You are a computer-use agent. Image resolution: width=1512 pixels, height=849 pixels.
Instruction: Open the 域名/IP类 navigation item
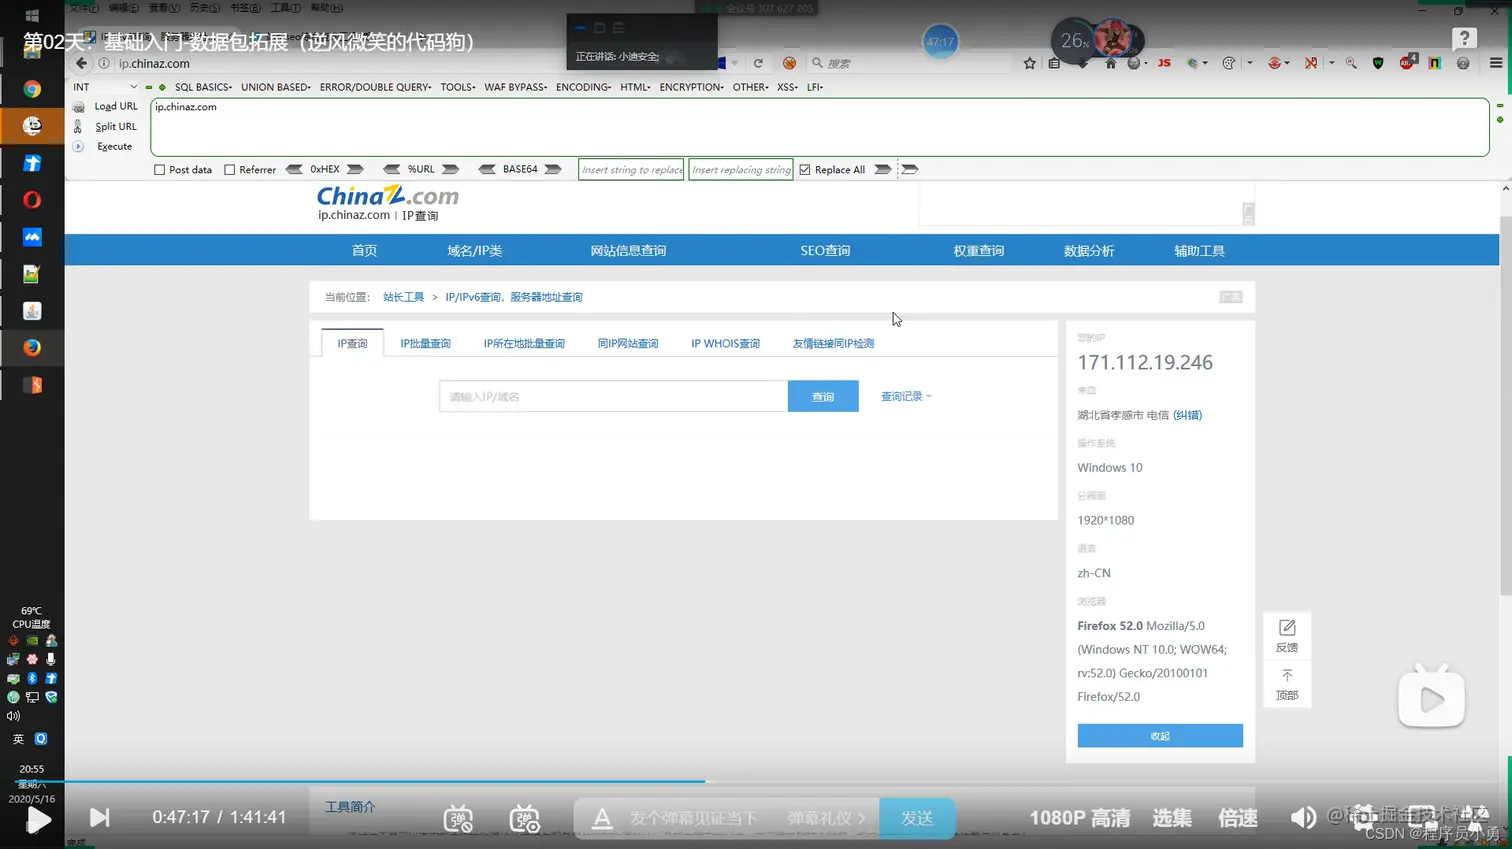point(475,251)
